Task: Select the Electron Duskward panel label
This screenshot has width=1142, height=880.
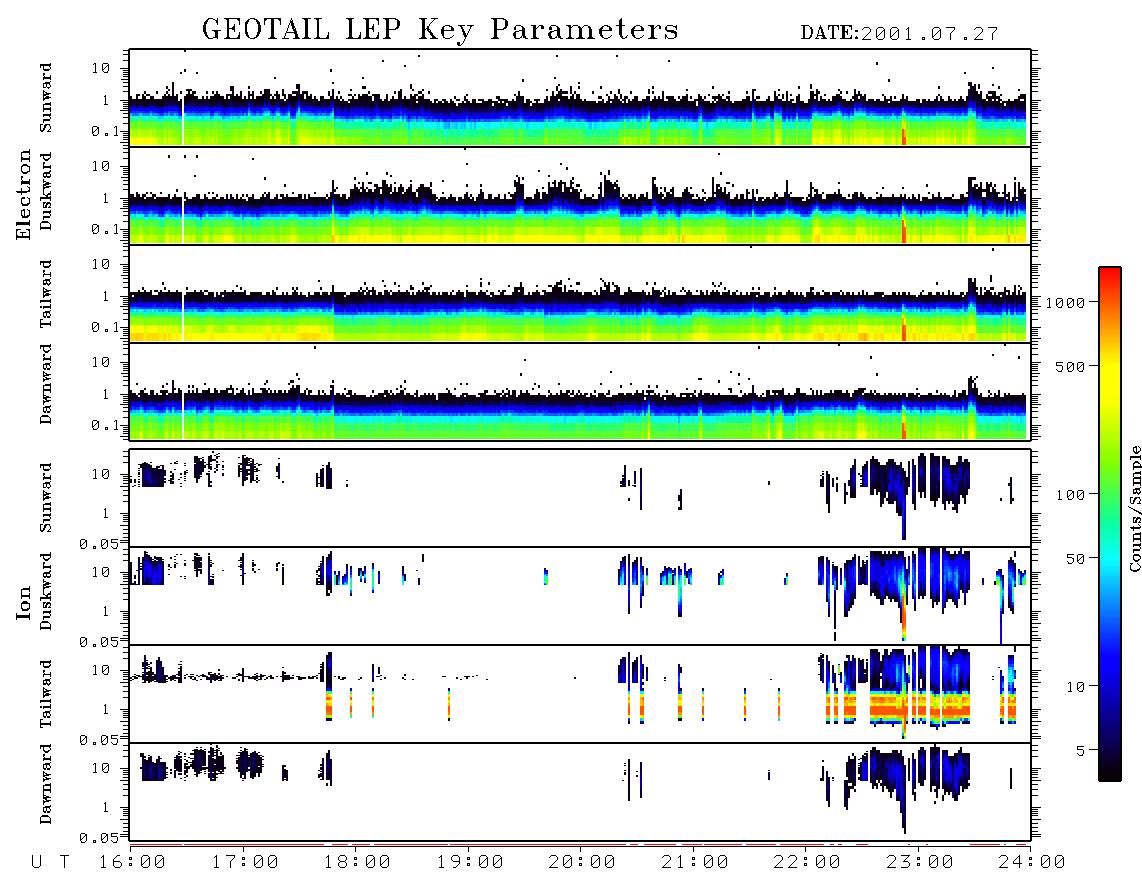Action: [x=46, y=191]
